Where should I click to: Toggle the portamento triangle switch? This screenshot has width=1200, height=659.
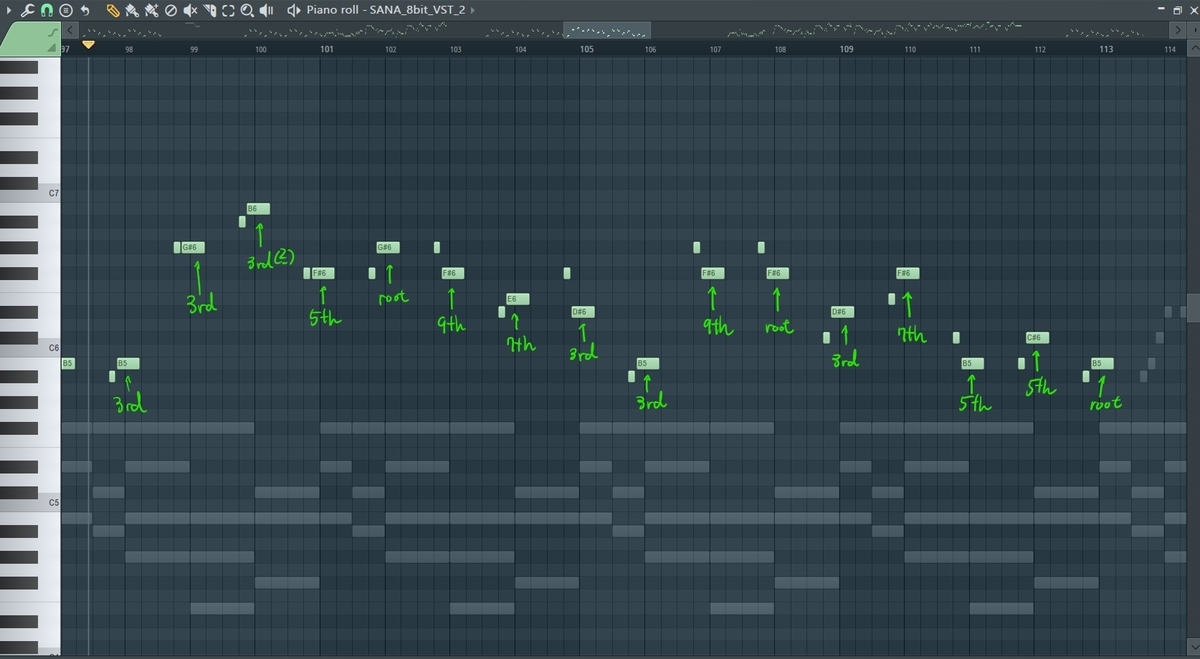click(52, 46)
